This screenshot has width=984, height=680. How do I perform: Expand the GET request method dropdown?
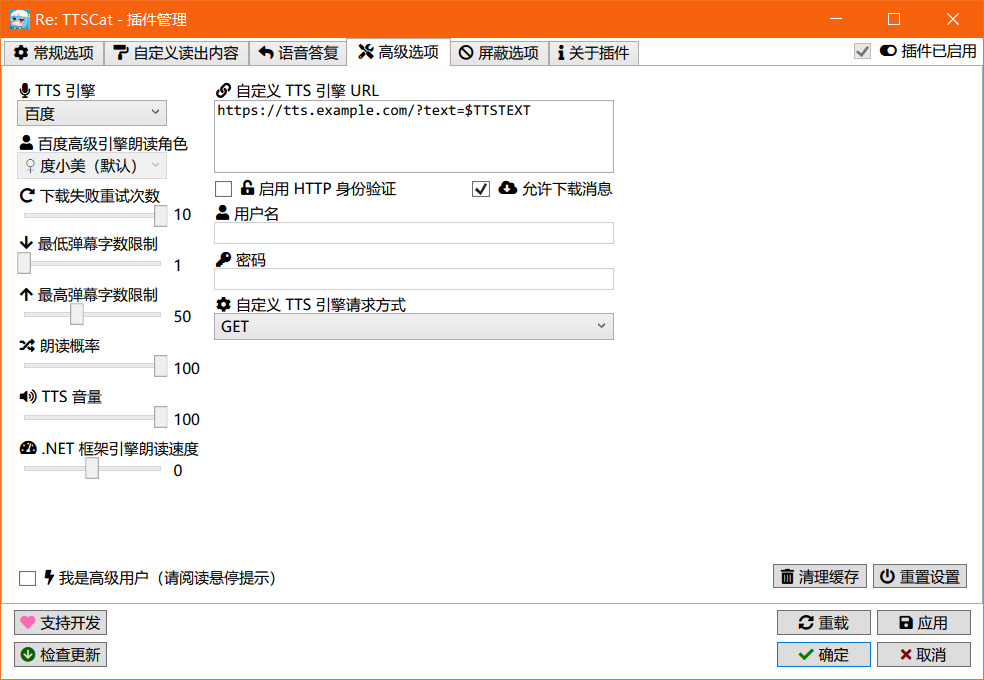tap(414, 326)
